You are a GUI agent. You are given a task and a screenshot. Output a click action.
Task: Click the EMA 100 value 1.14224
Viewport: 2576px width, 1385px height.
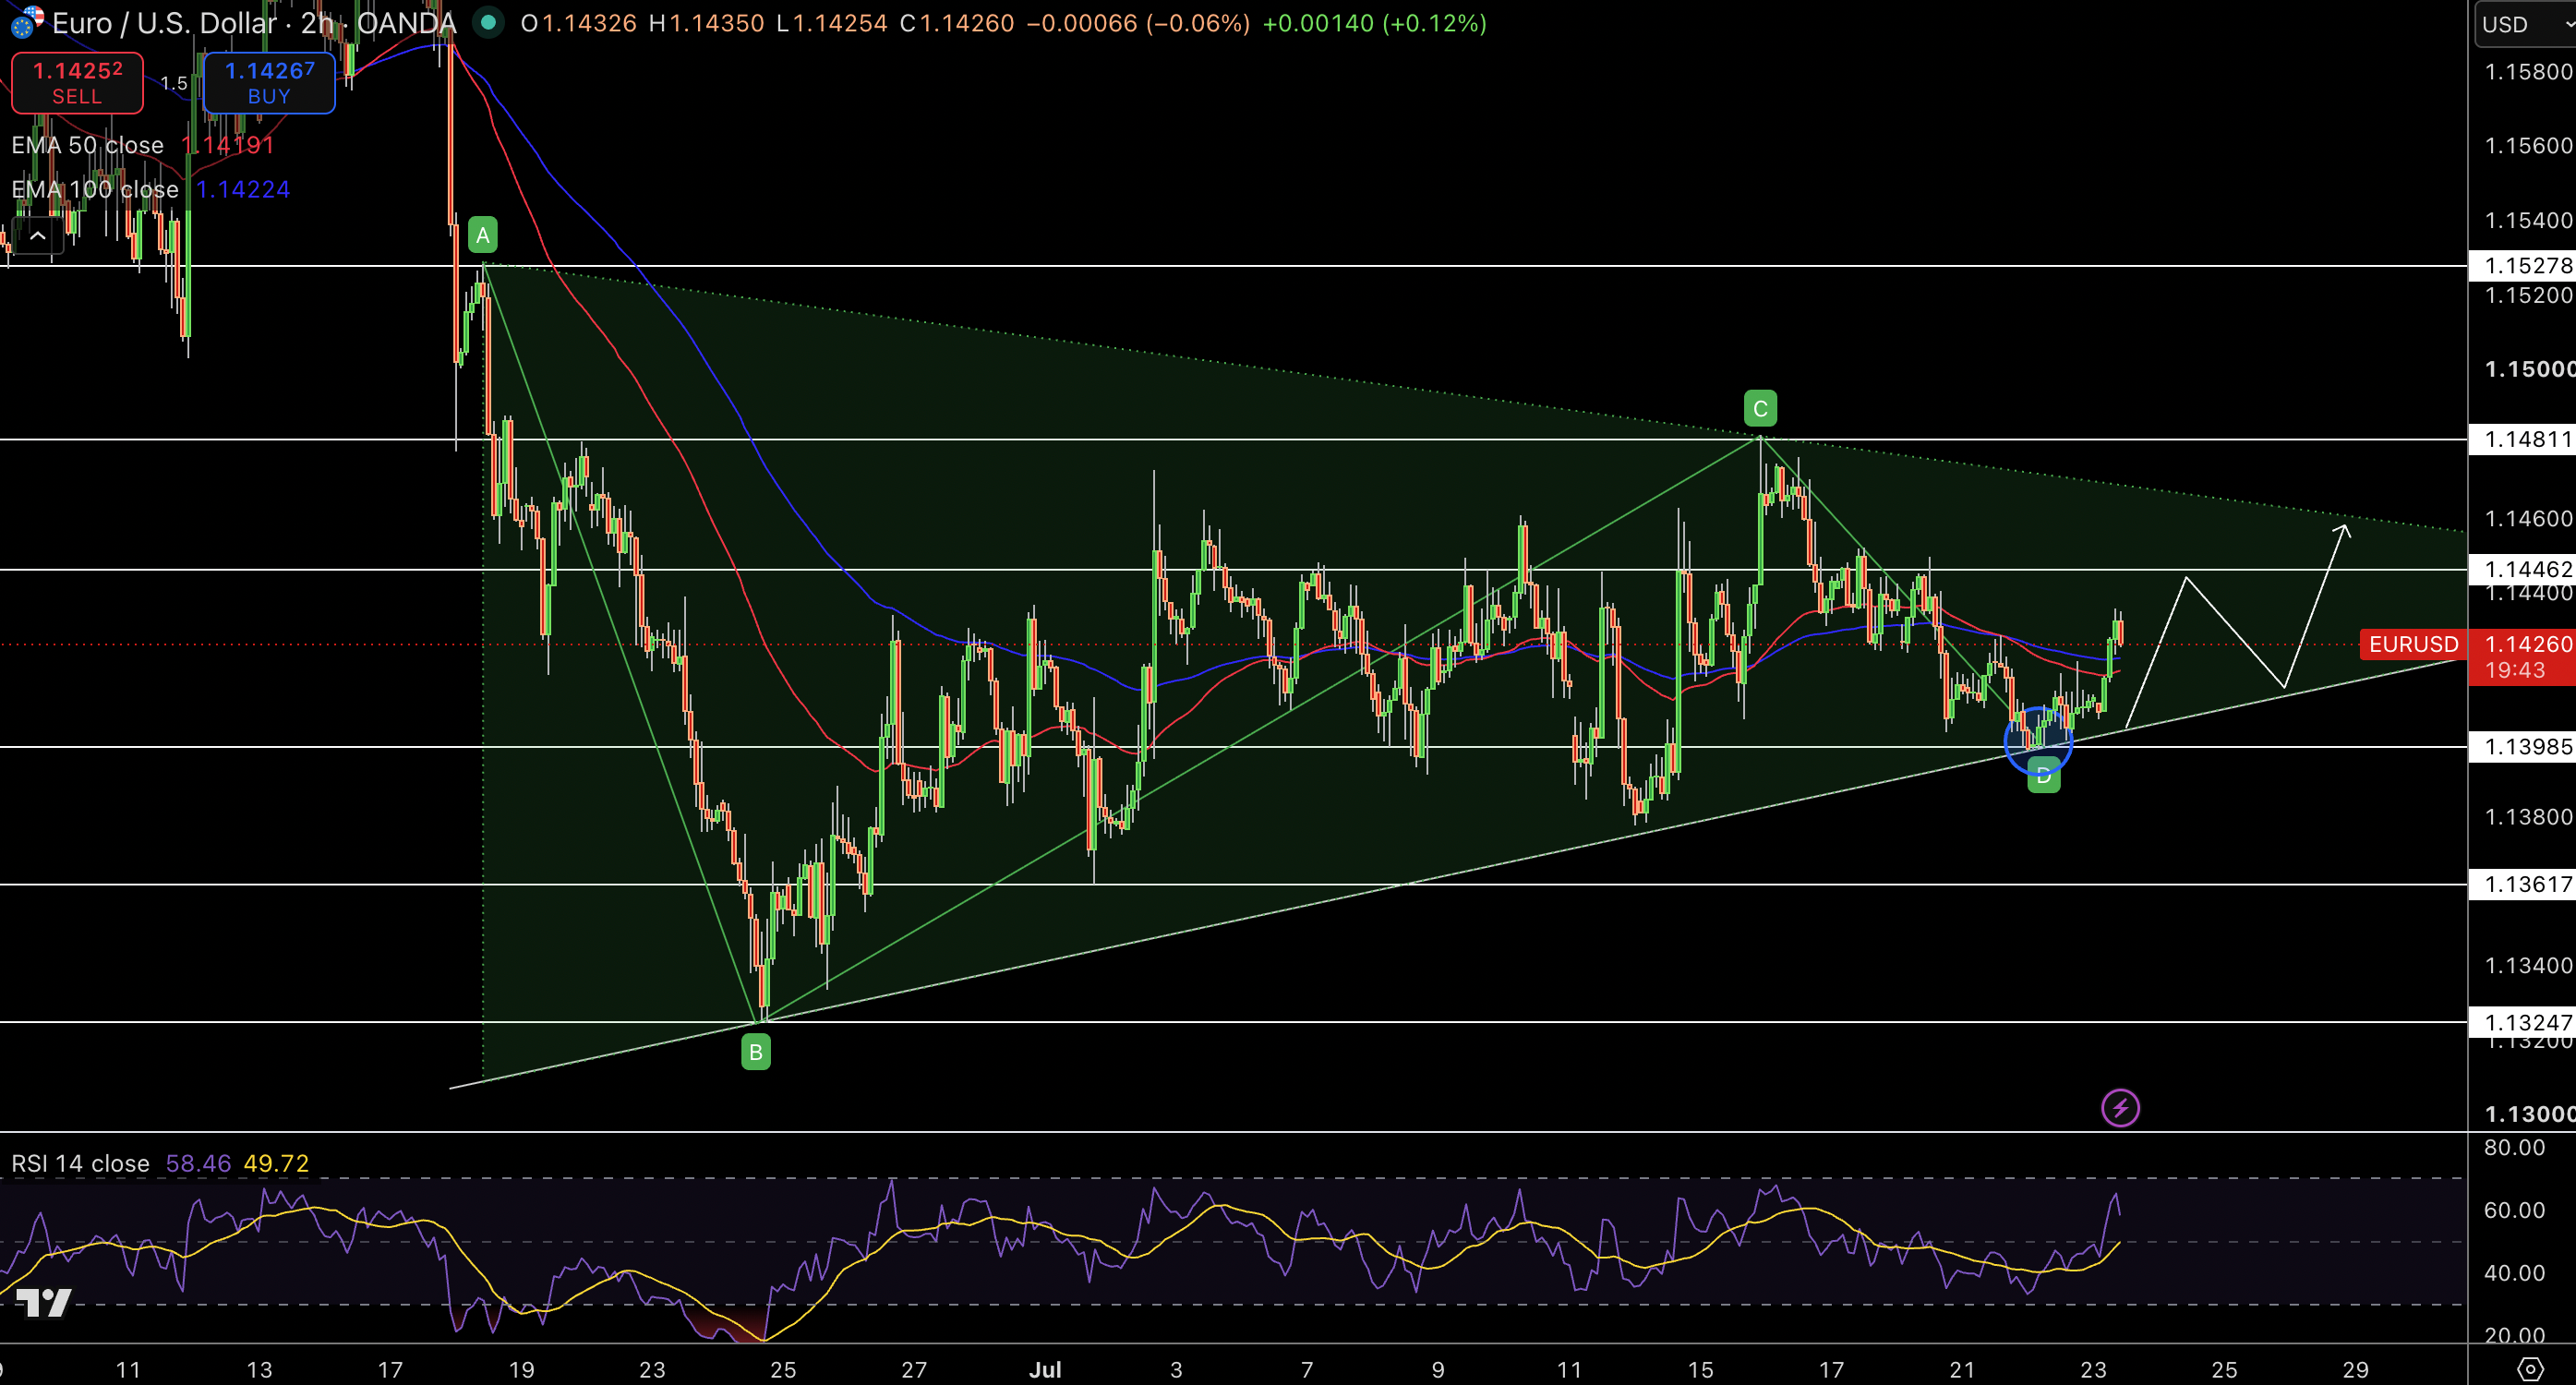point(243,189)
